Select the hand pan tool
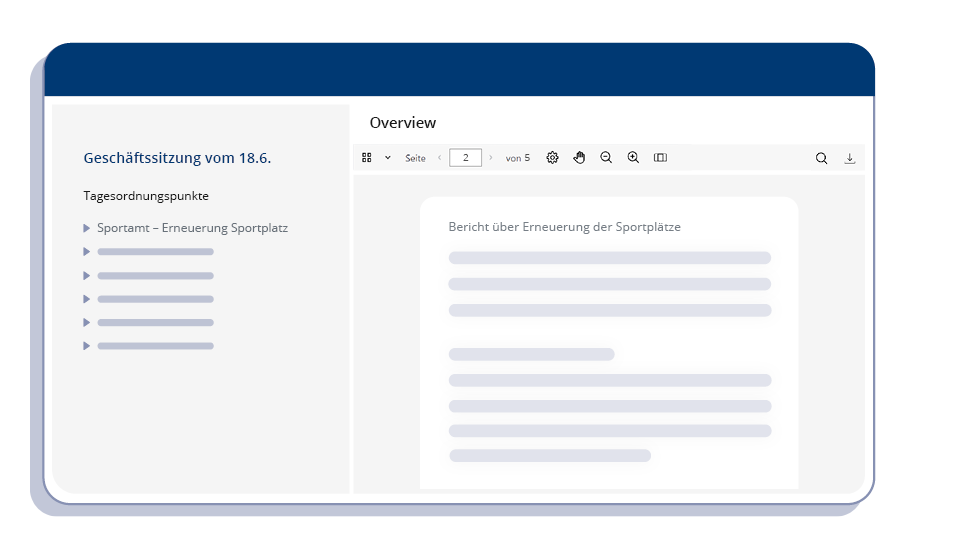Screen dimensions: 960x540 [x=579, y=158]
